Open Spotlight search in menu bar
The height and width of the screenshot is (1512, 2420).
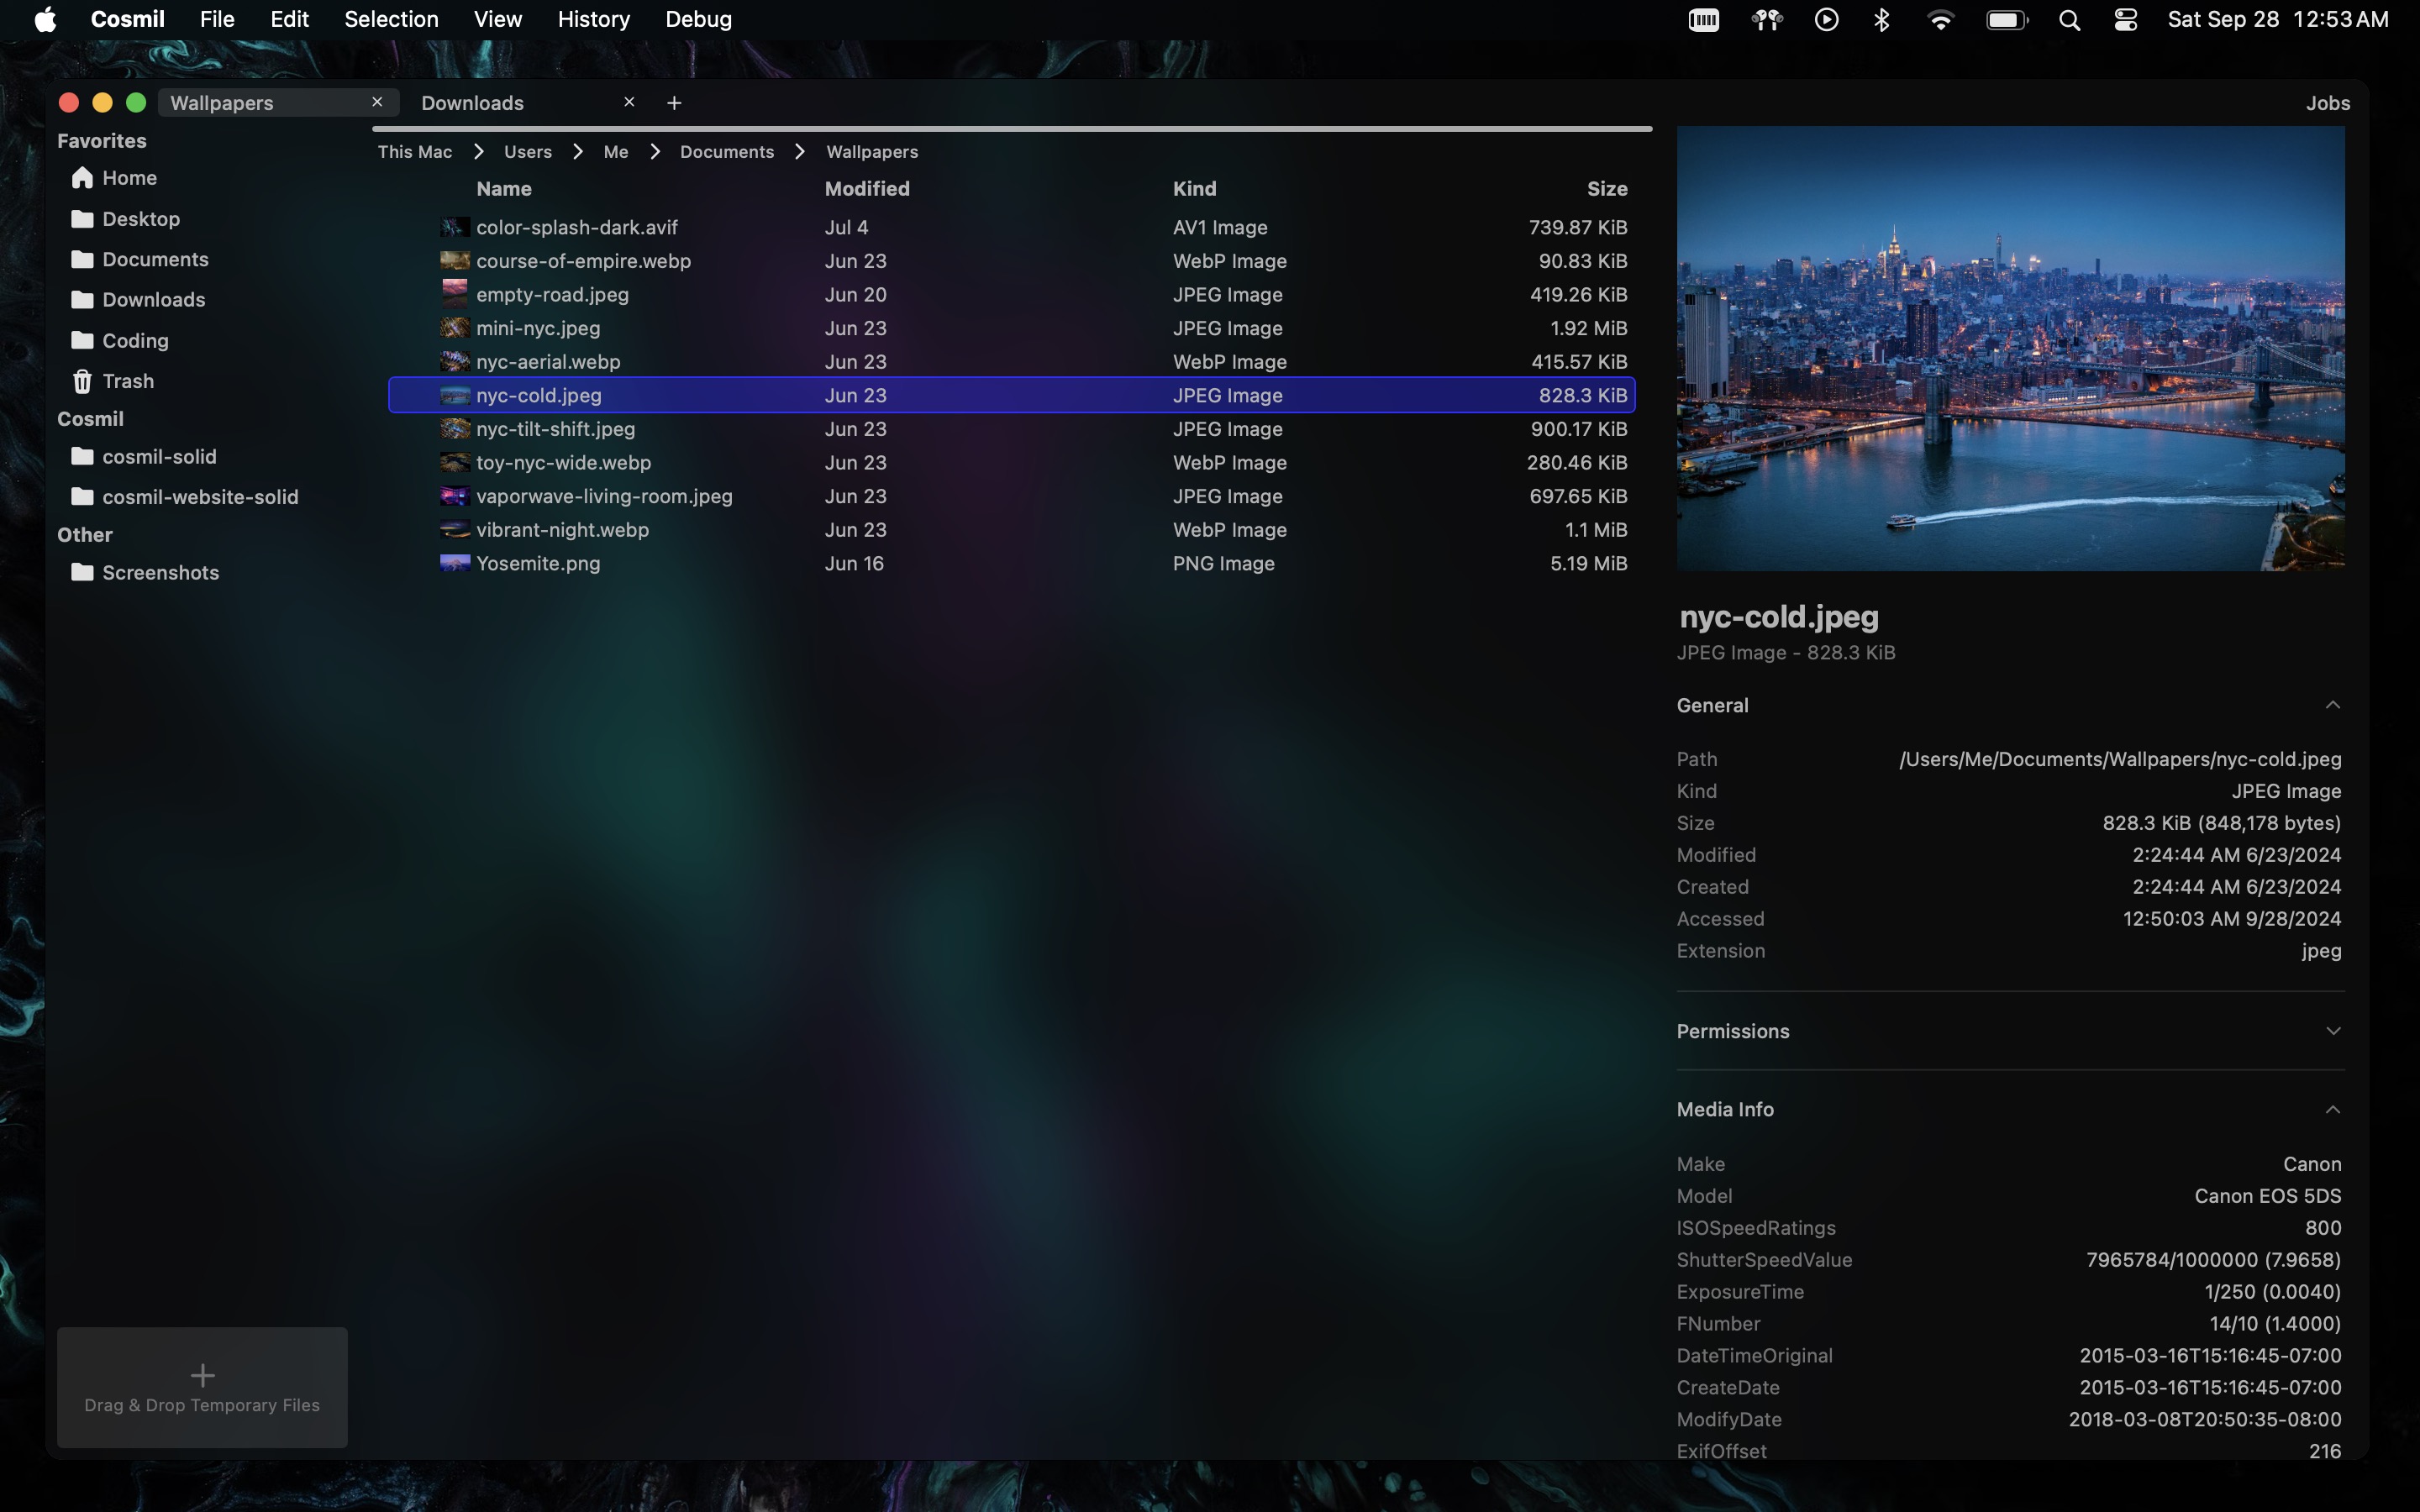click(2070, 20)
